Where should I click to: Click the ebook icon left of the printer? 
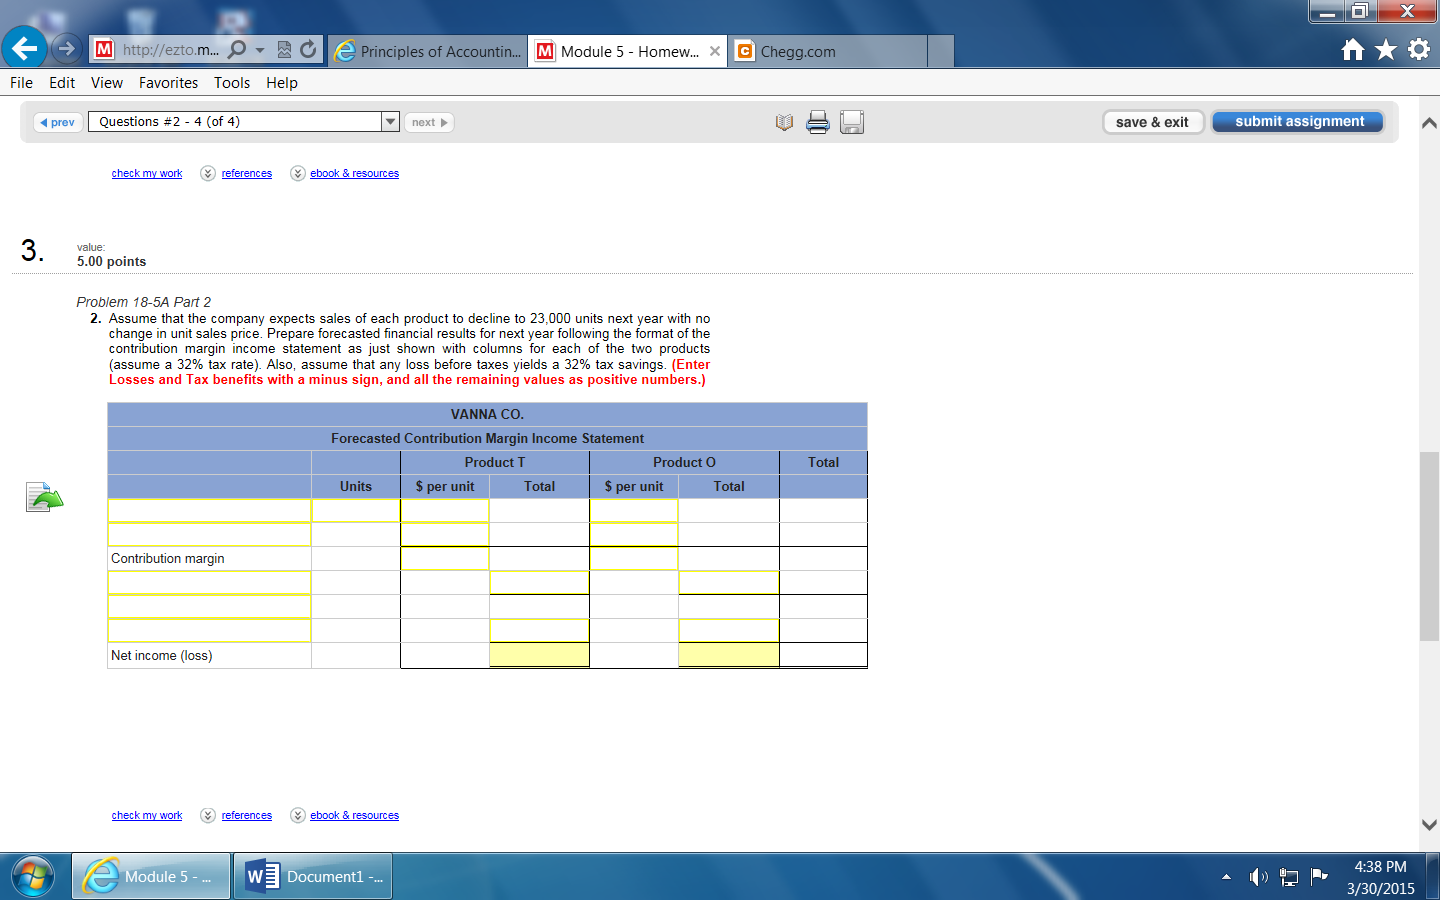[784, 121]
